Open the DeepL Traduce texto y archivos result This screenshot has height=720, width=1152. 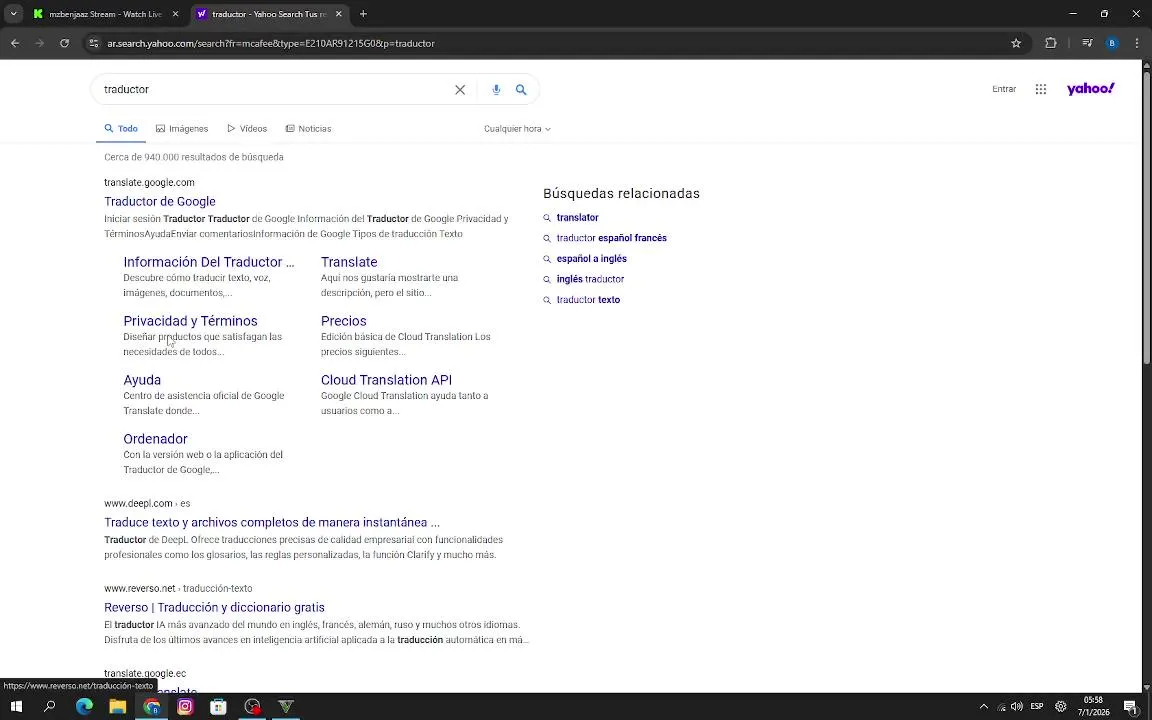click(x=272, y=522)
